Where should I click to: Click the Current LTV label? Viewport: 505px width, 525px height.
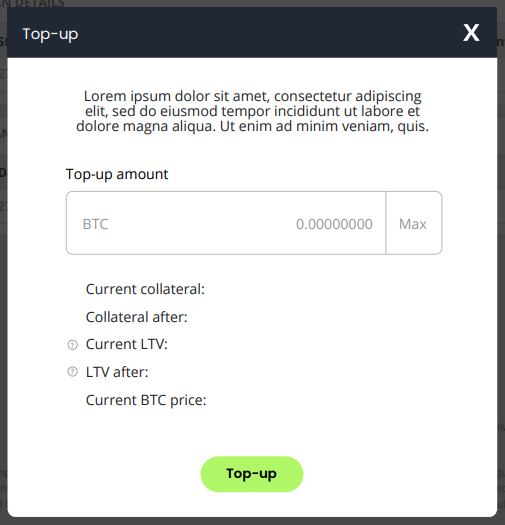[x=127, y=344]
